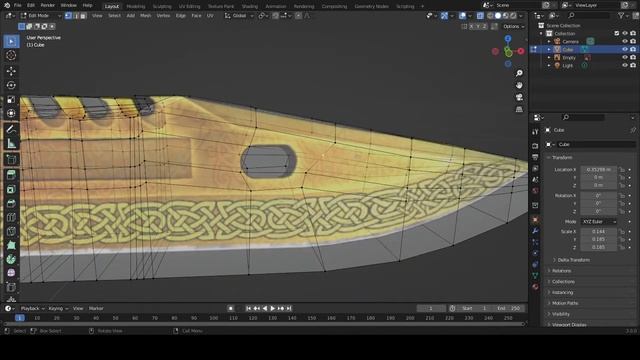
Task: Click the play animation button
Action: [x=272, y=309]
